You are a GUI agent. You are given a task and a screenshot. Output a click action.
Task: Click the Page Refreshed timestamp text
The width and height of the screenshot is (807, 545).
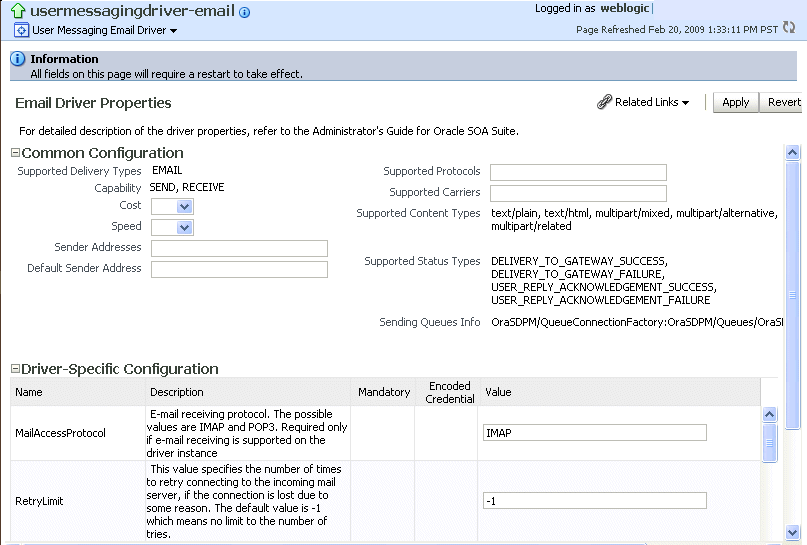[x=677, y=29]
